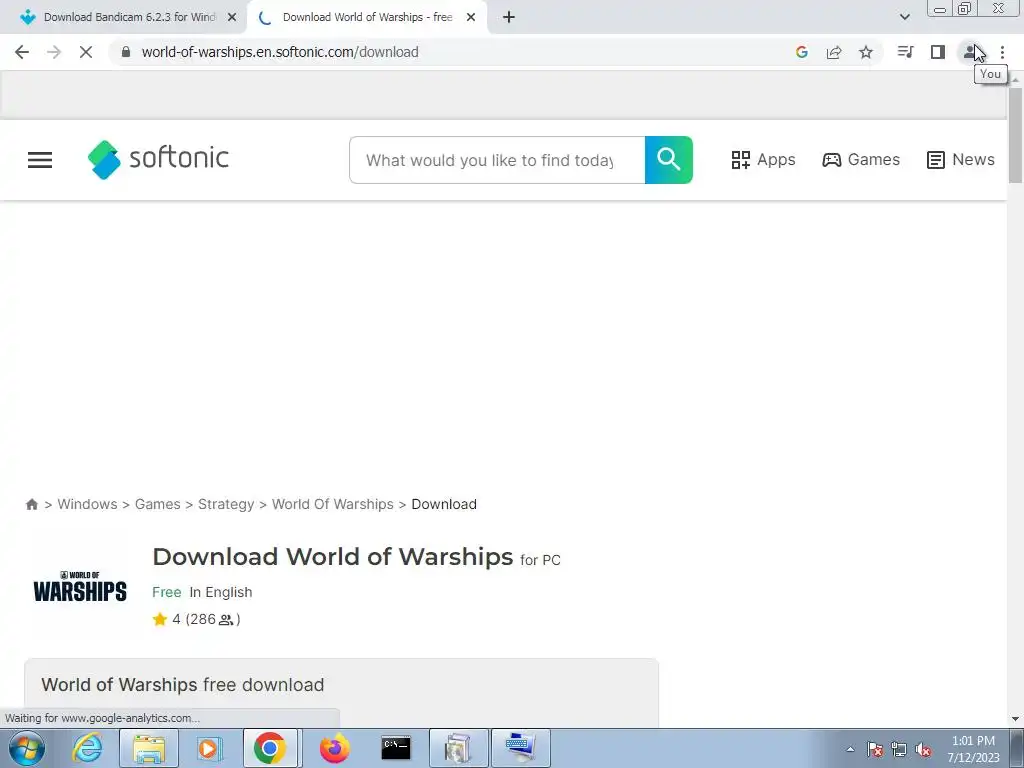
Task: Go to the Softonic homepage via the logo
Action: pyautogui.click(x=159, y=159)
